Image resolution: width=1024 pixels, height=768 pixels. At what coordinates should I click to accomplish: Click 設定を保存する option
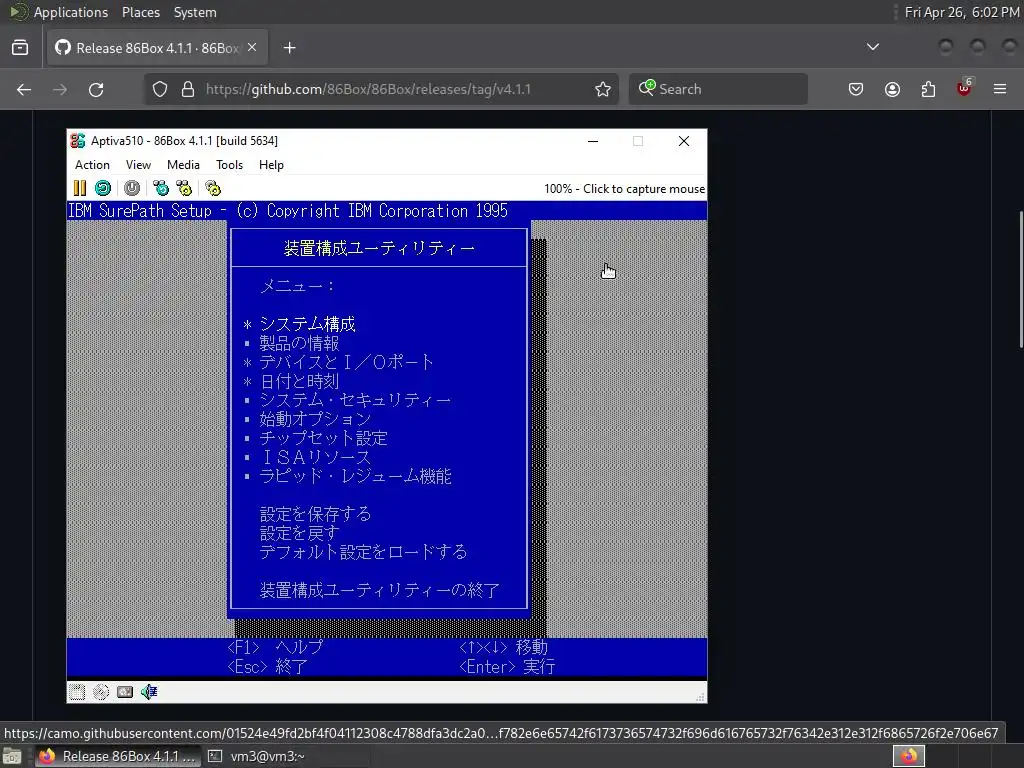315,514
